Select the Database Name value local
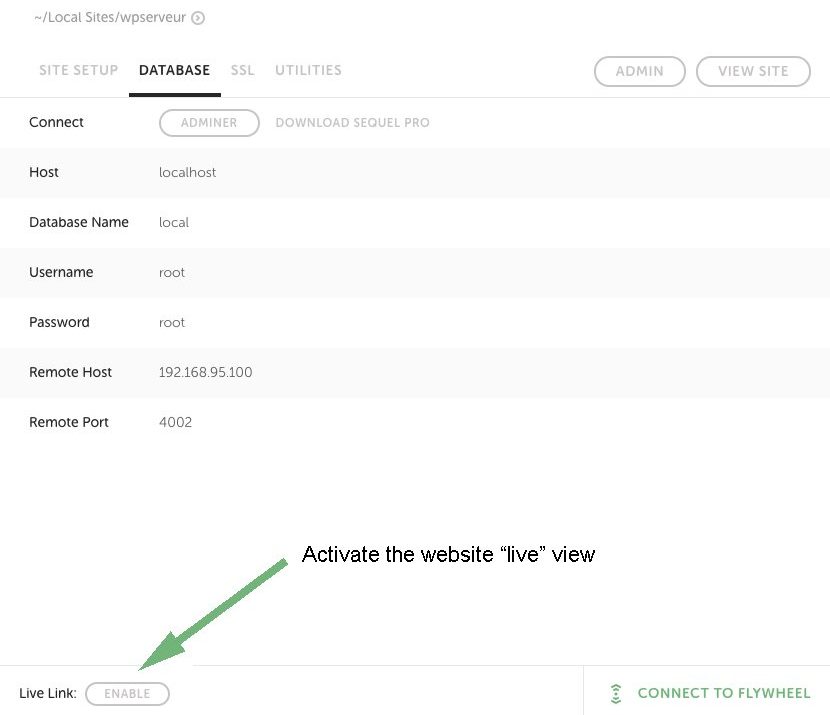Screen dimensions: 830x715 pyautogui.click(x=174, y=223)
